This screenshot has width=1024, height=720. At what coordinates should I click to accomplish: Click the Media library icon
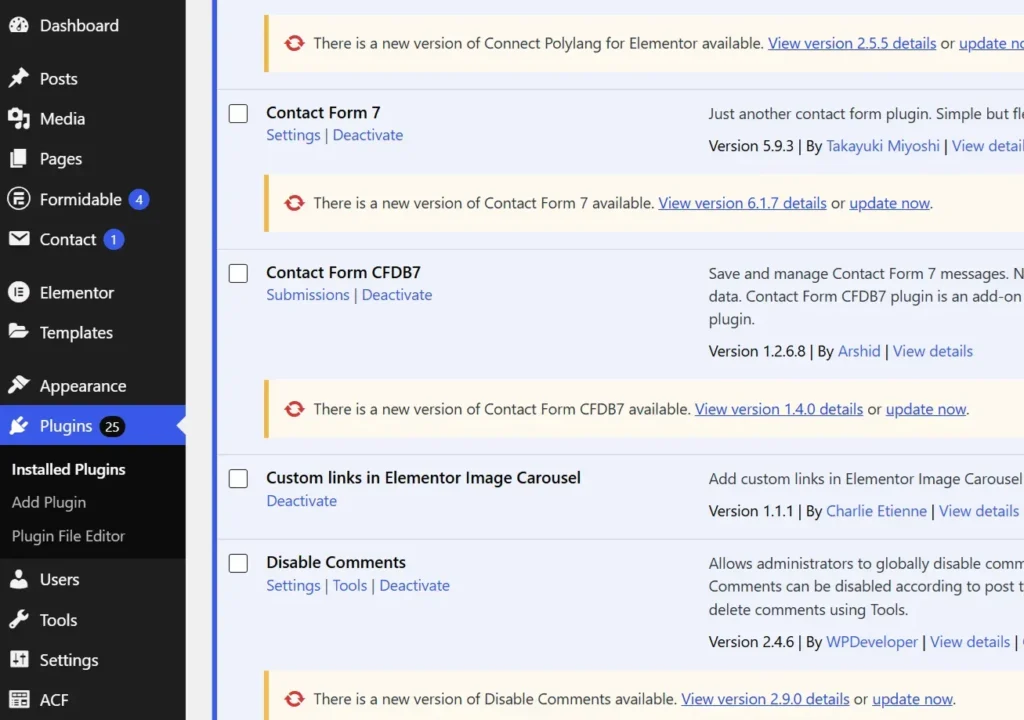click(19, 118)
